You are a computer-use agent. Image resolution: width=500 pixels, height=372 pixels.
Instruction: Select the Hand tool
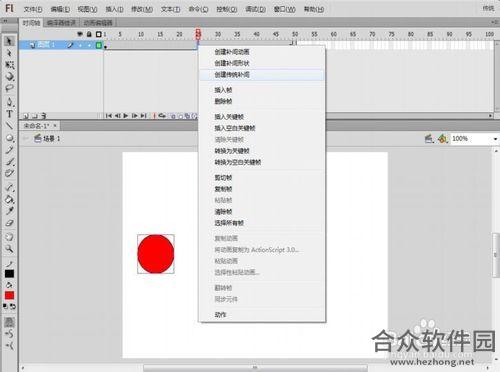[9, 237]
